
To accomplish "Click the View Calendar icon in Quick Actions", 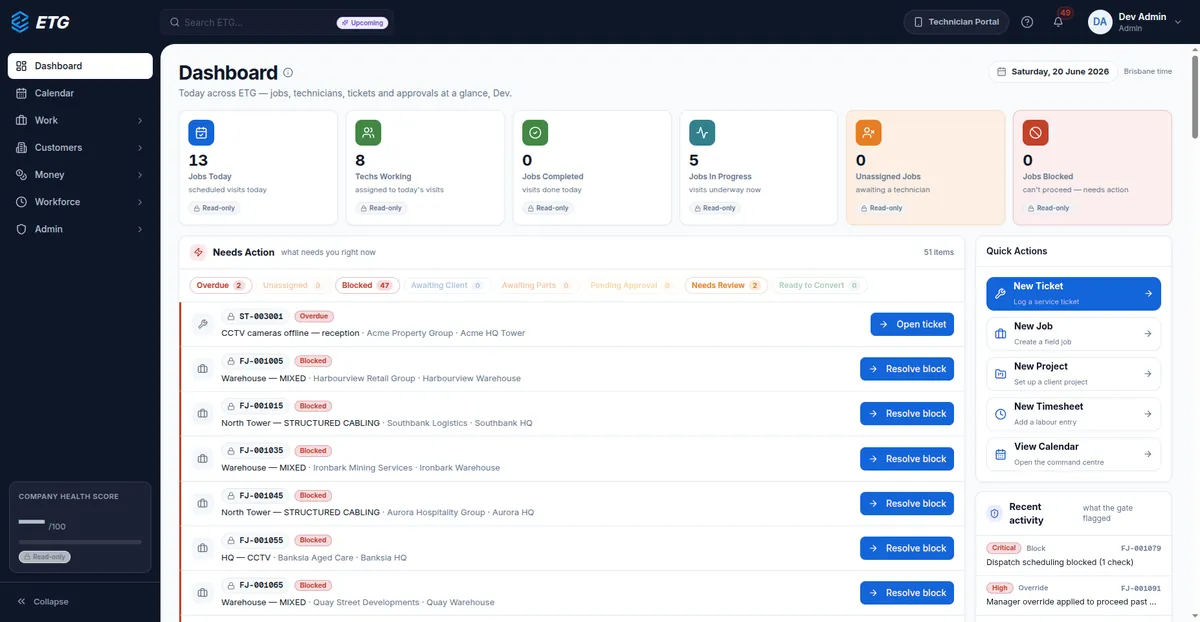I will 1000,454.
